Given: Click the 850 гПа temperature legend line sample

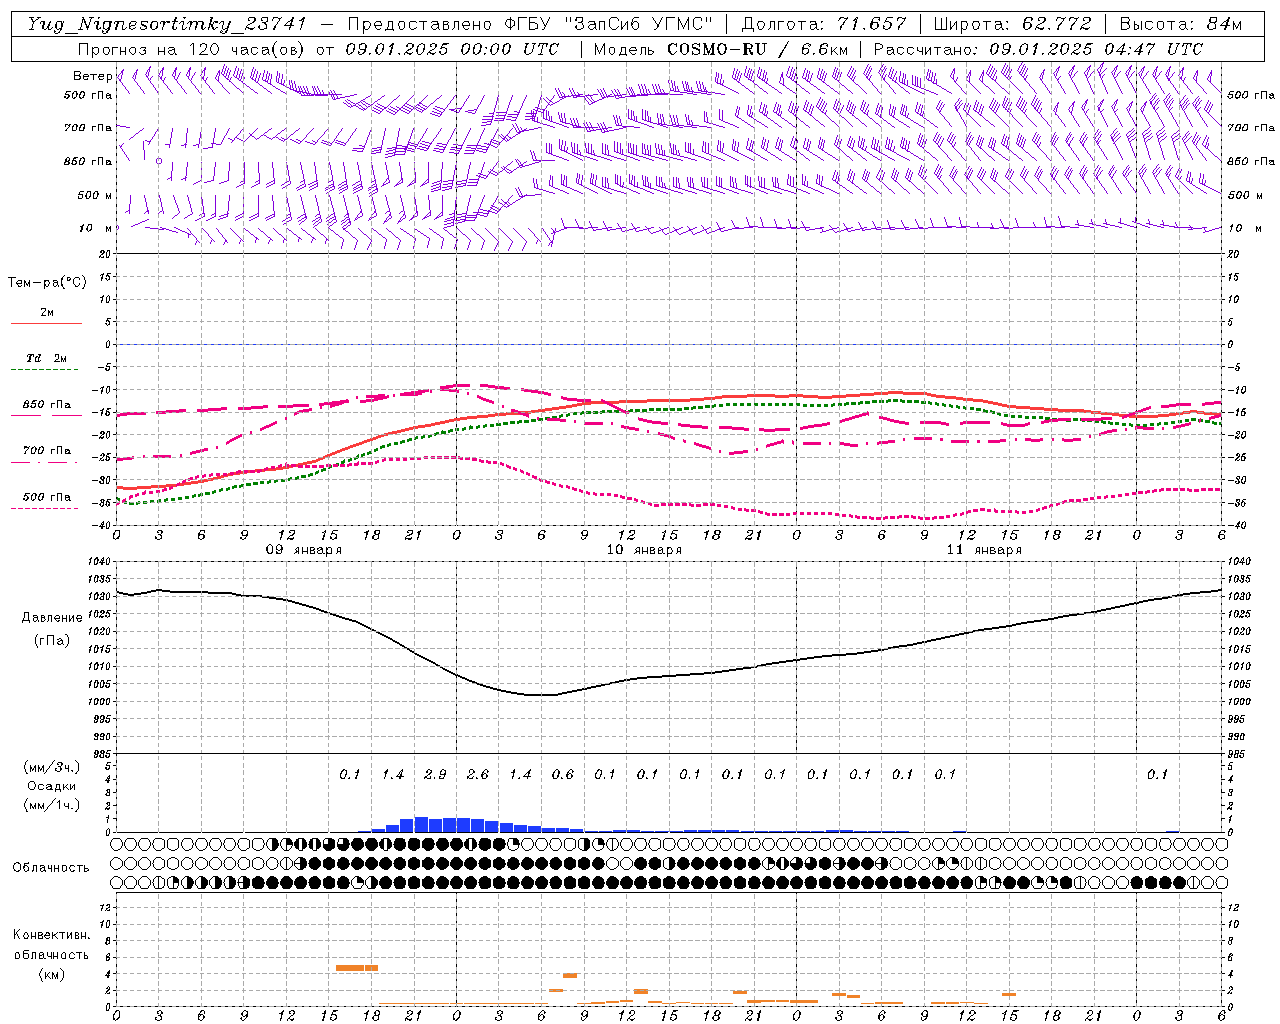Looking at the screenshot, I should [x=46, y=415].
